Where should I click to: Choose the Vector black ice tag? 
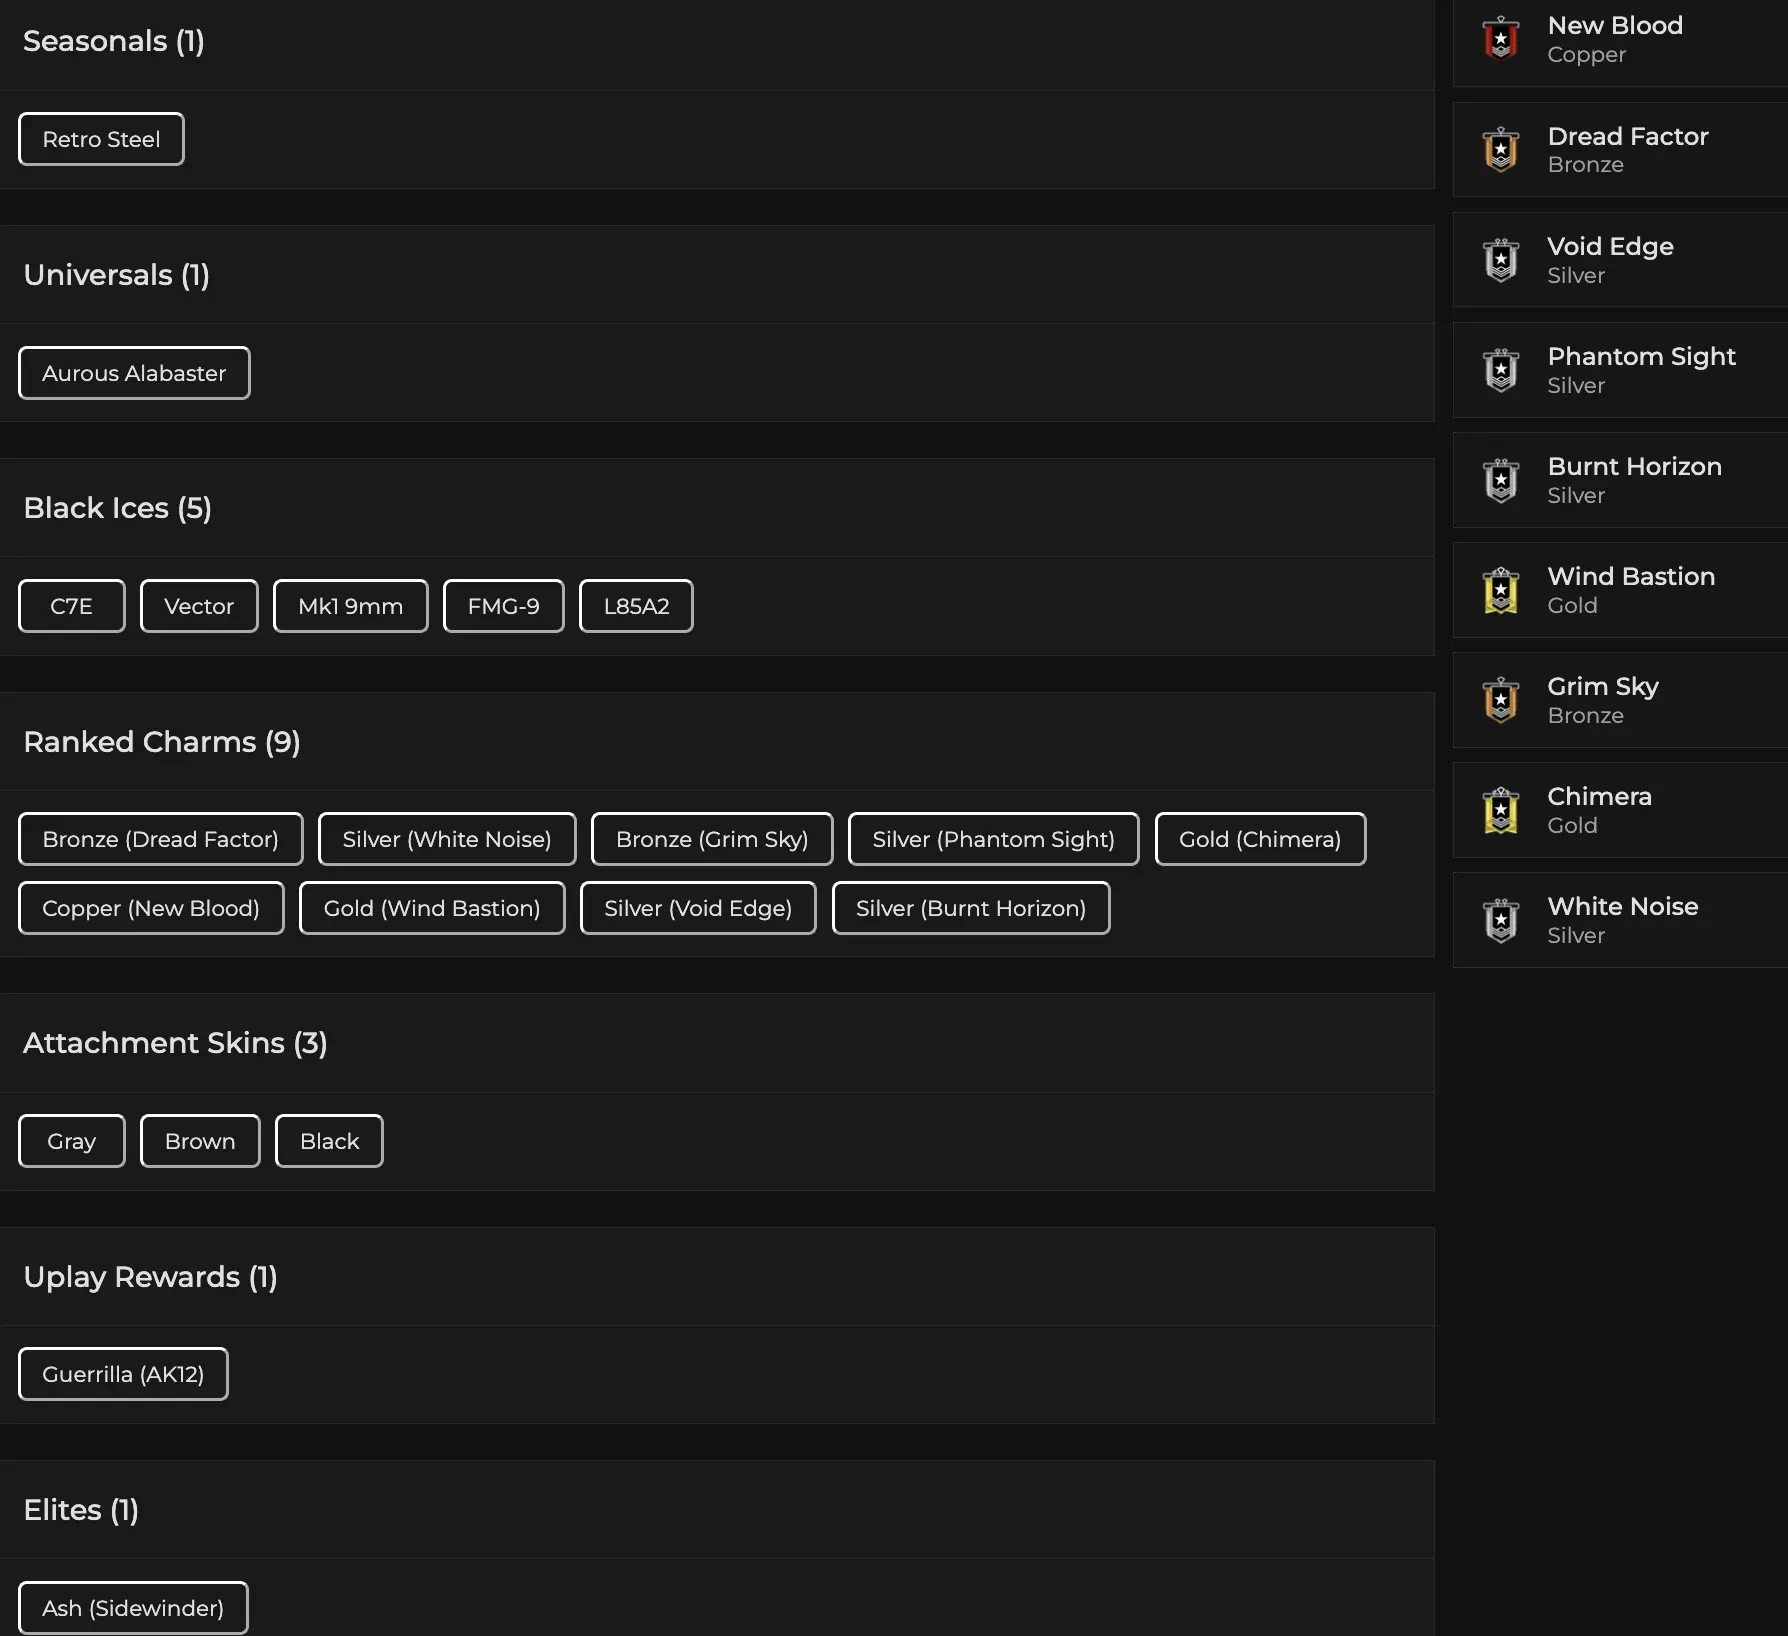199,606
